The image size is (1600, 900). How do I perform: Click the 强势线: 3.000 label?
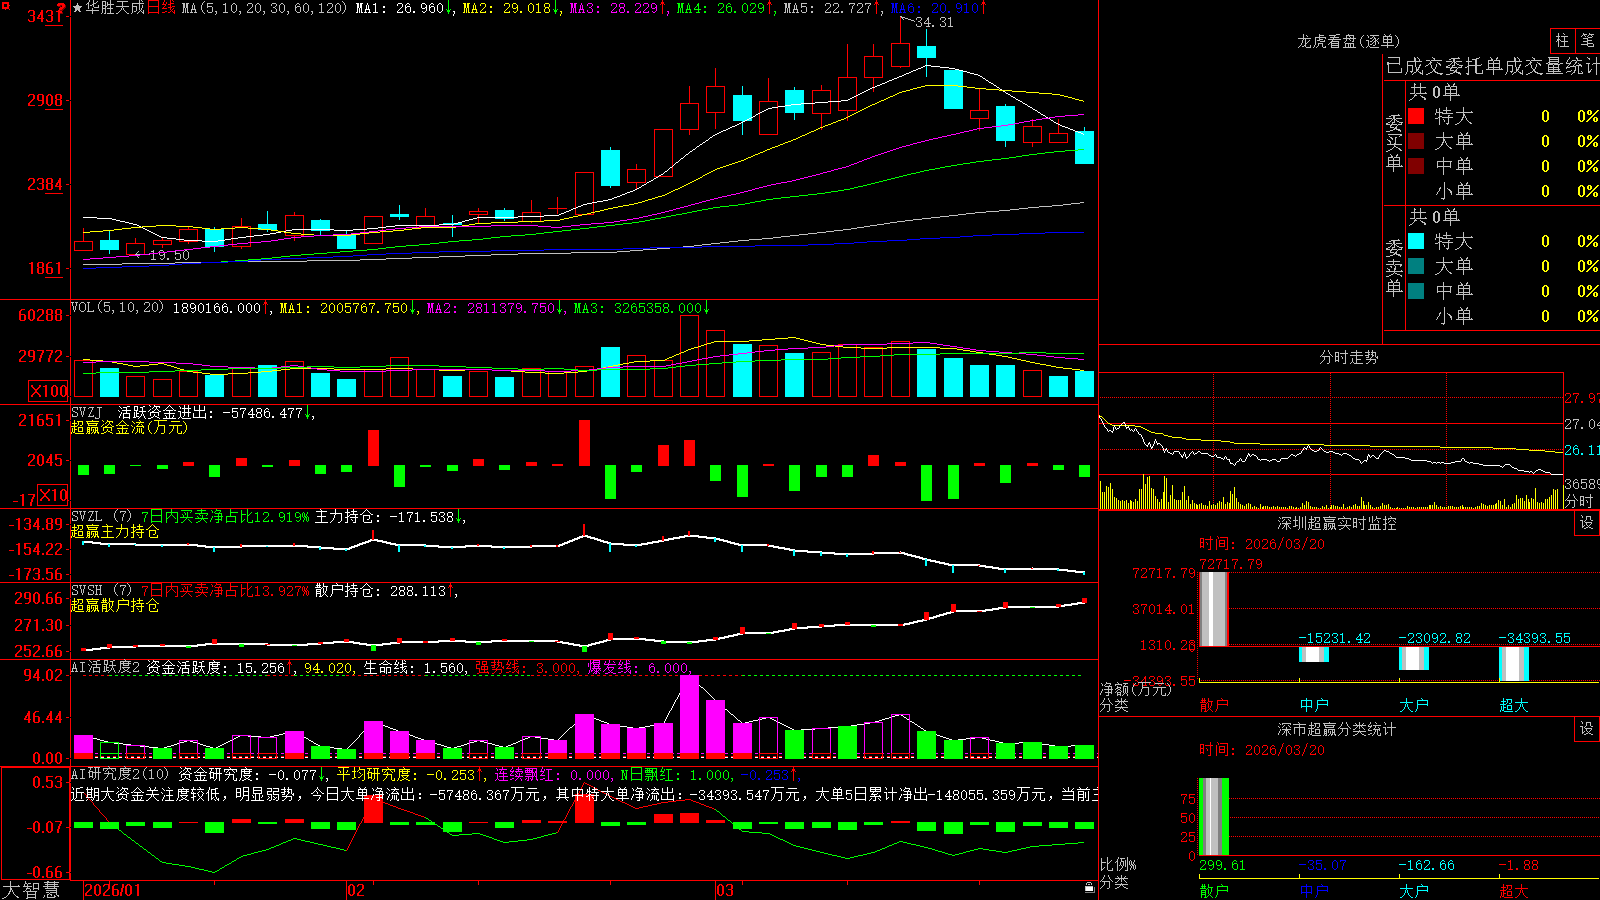[526, 667]
